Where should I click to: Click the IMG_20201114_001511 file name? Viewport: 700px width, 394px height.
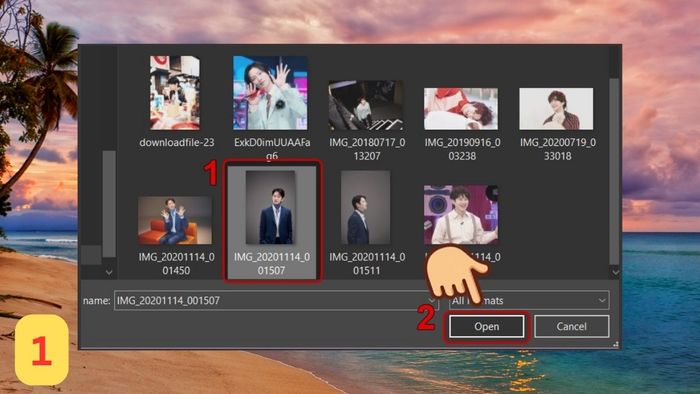(x=367, y=264)
